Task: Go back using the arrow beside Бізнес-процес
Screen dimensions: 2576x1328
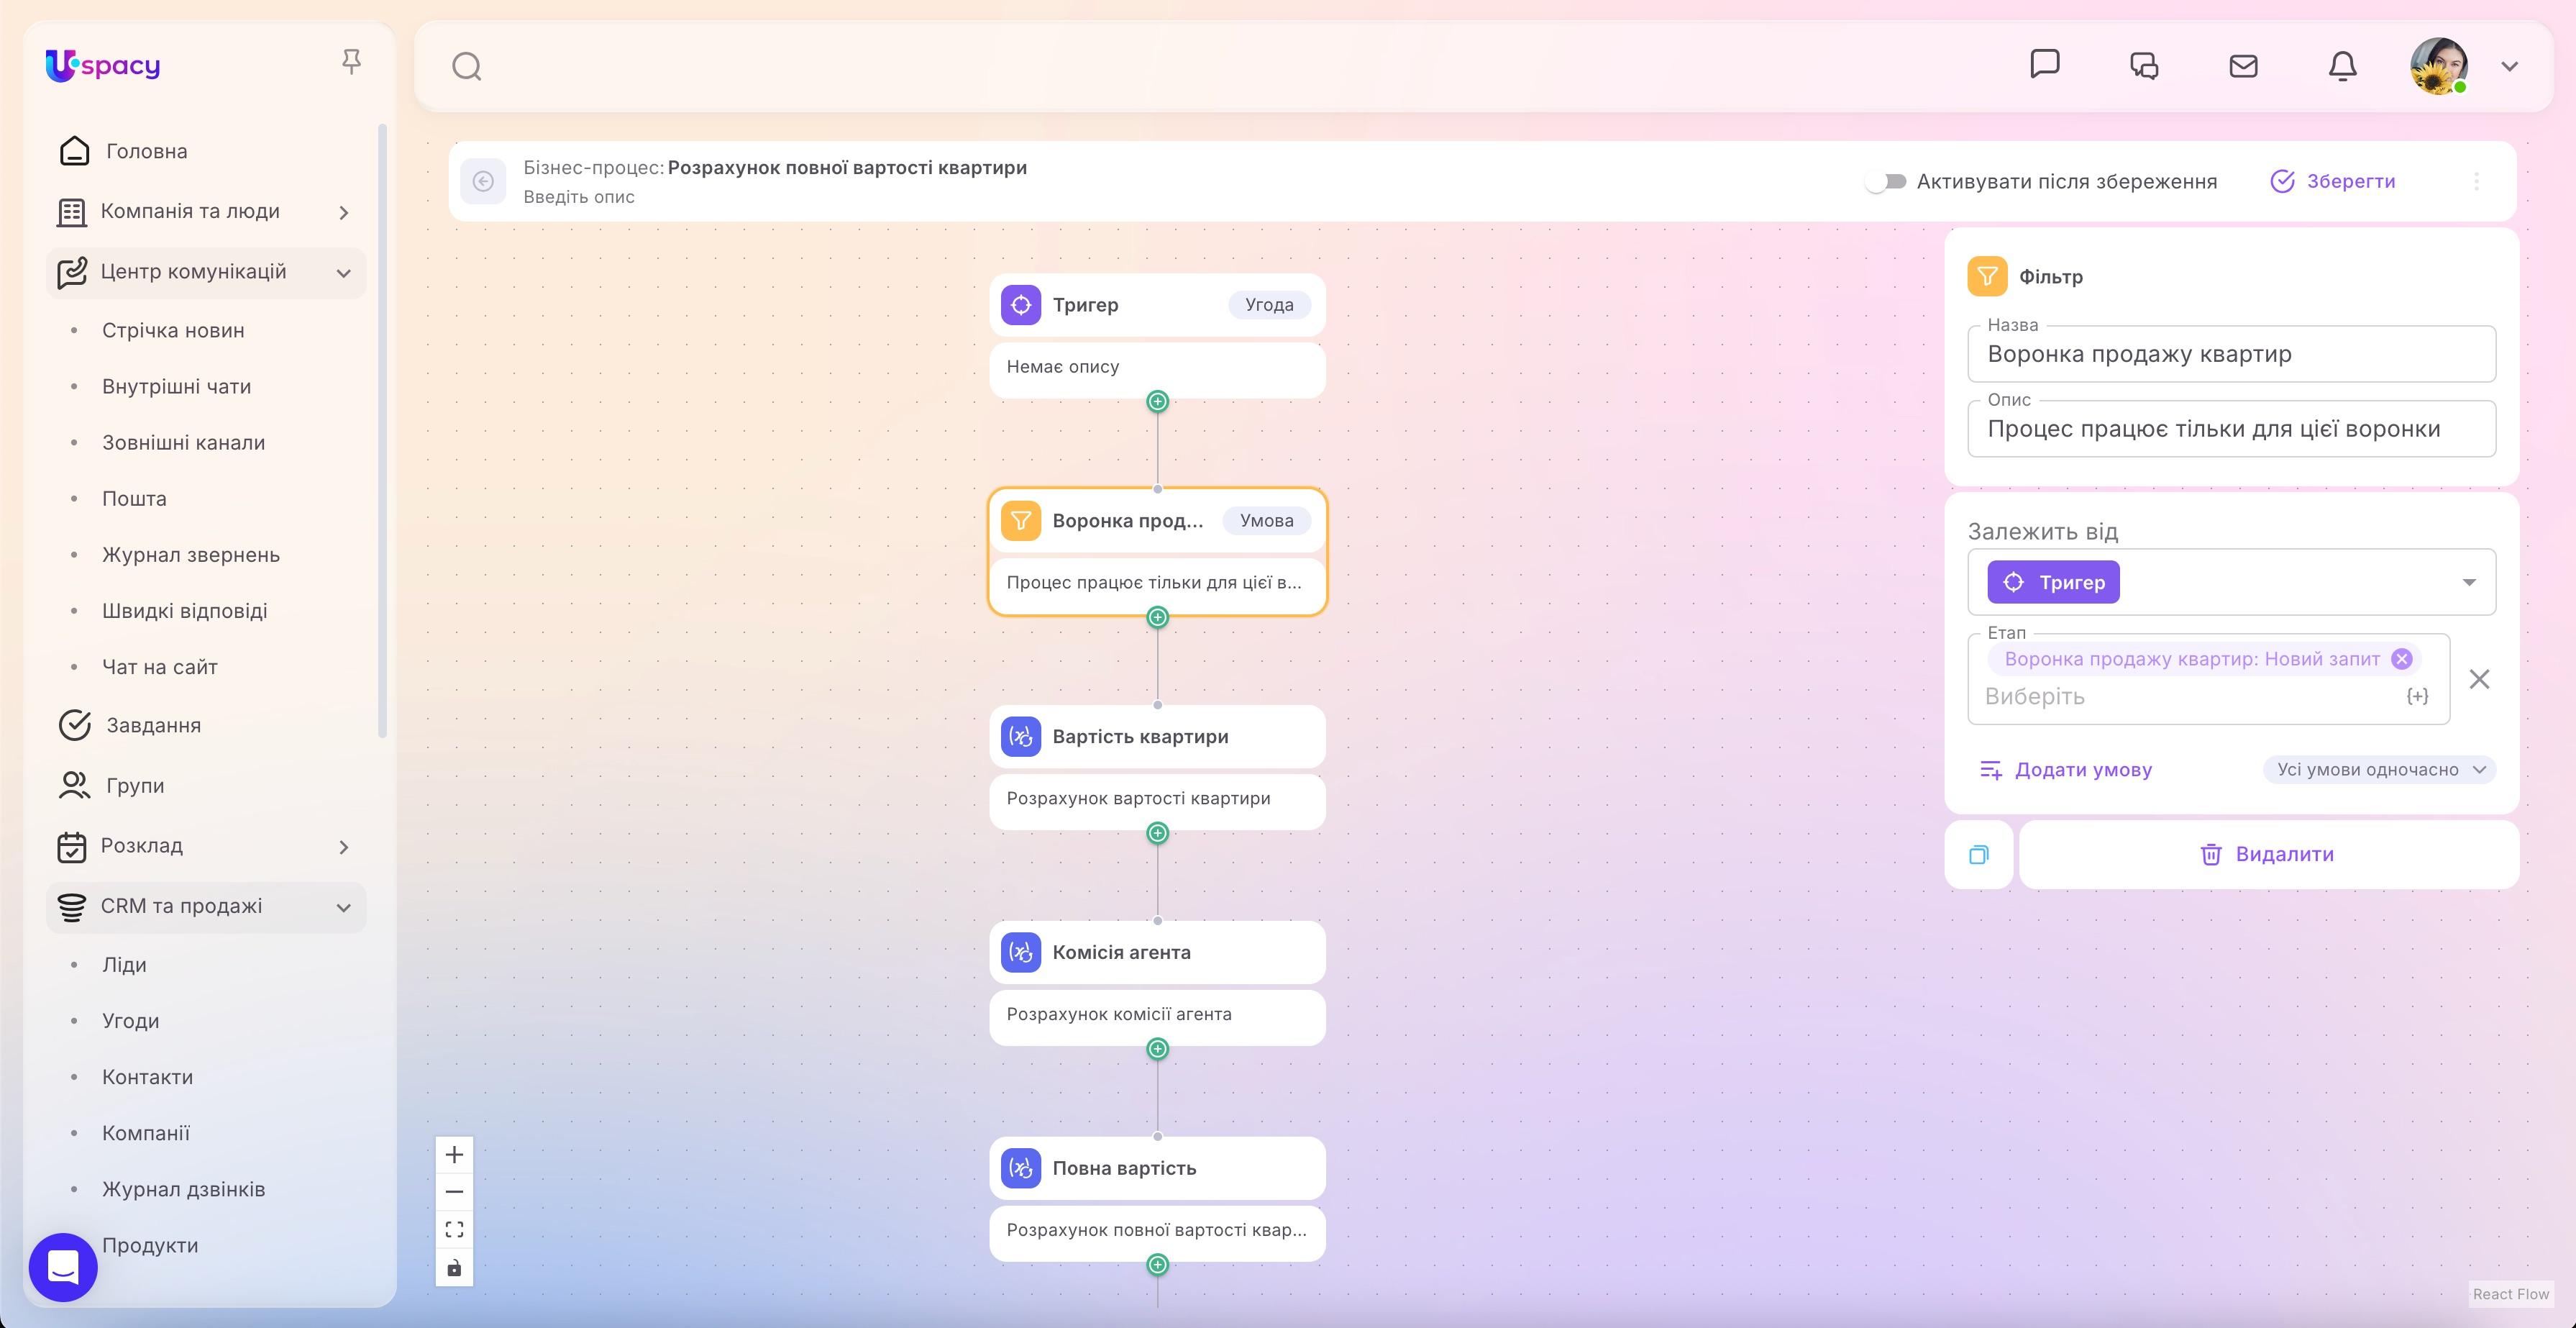Action: [483, 181]
